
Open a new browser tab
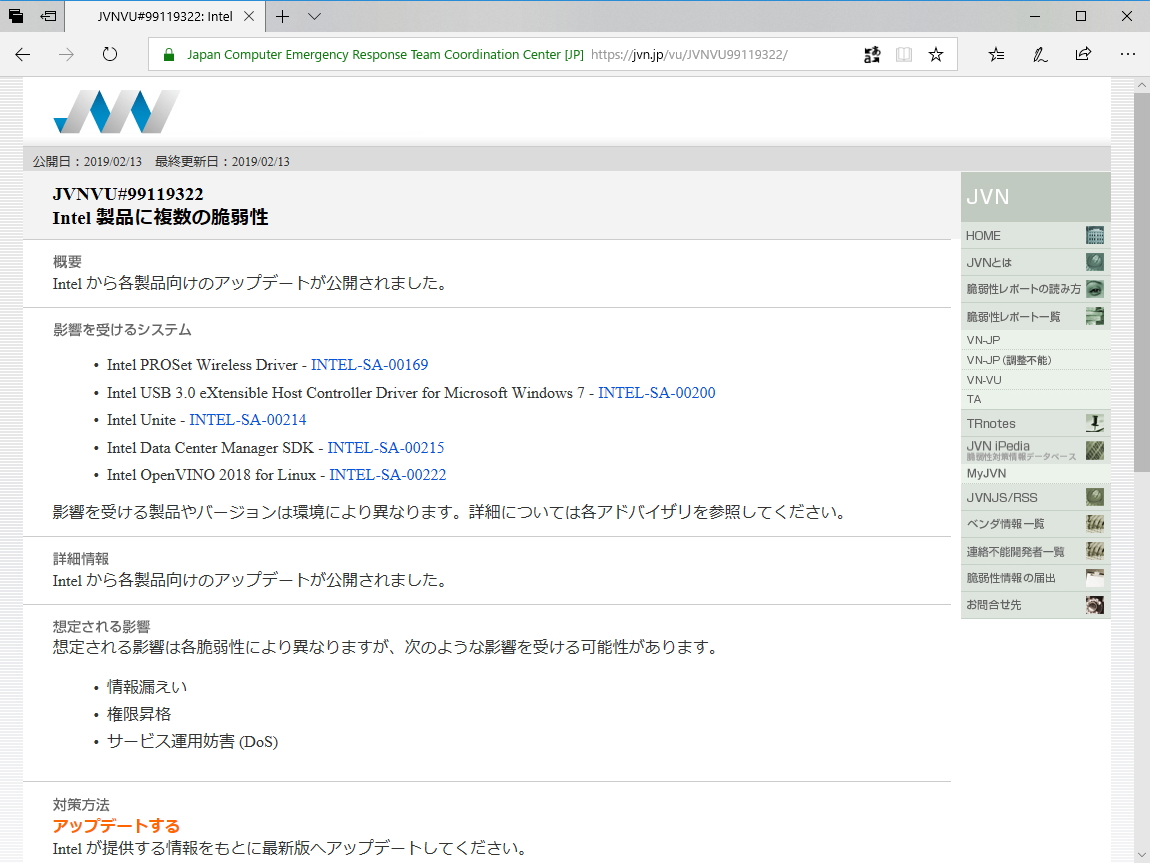(x=281, y=16)
